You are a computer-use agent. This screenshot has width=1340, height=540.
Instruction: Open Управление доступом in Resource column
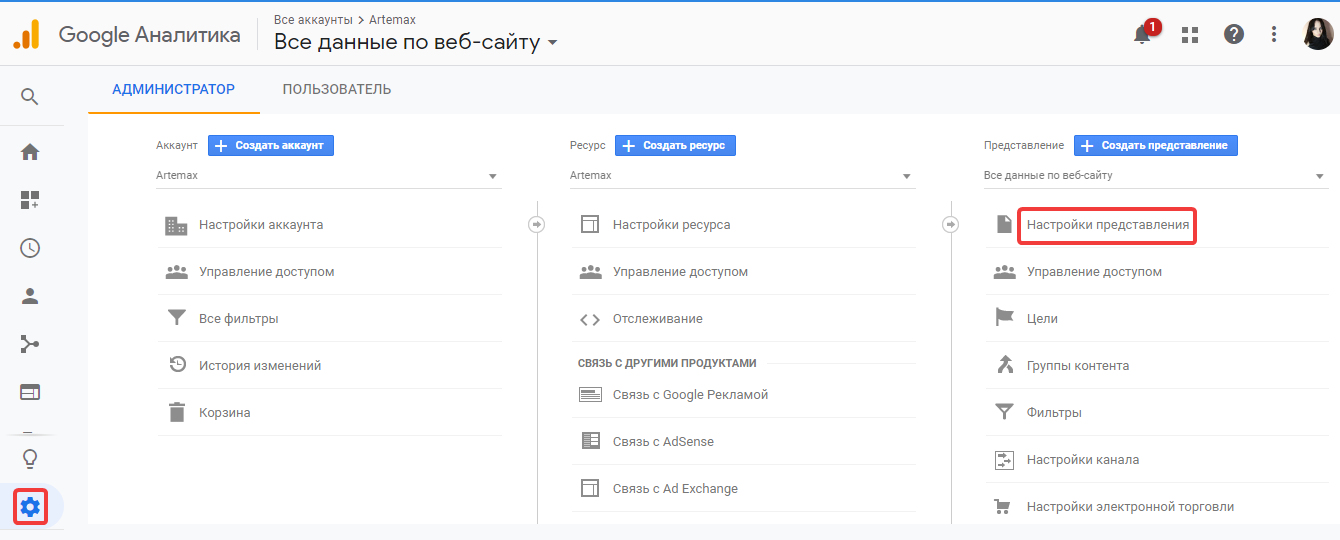680,272
